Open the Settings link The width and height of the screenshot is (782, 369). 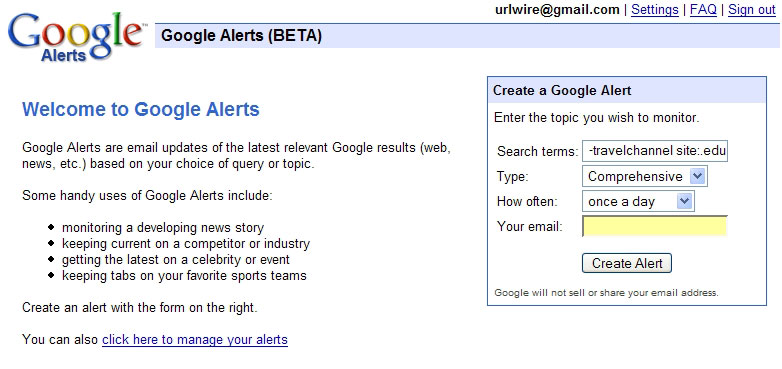click(654, 9)
